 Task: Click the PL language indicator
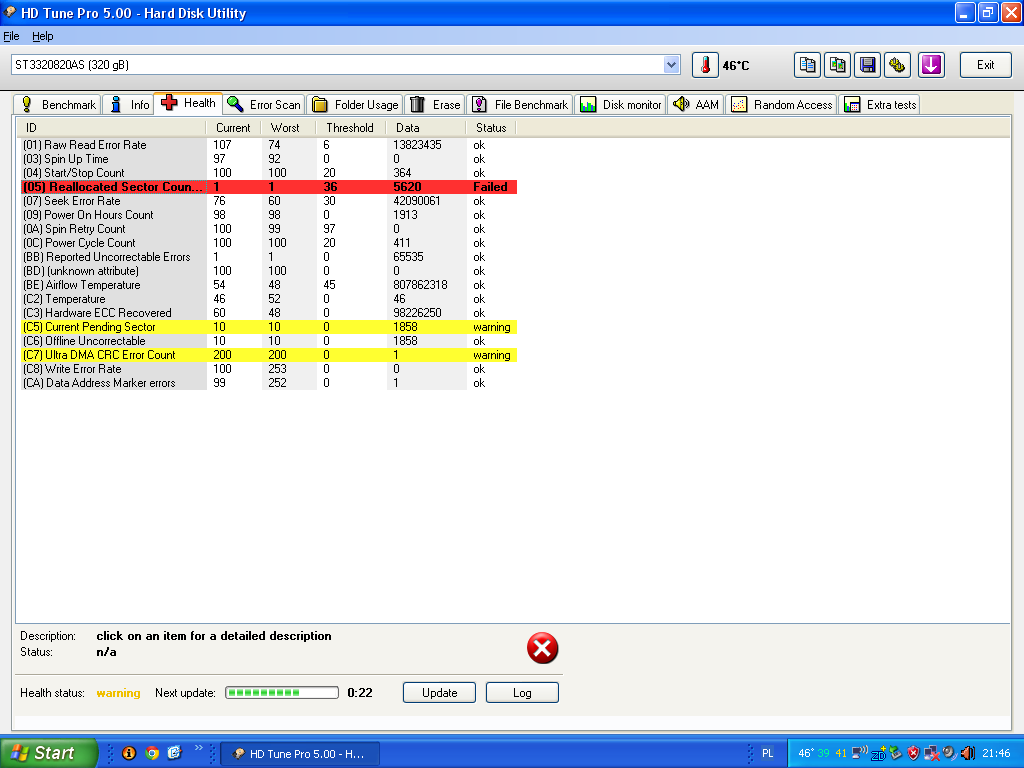[x=767, y=753]
